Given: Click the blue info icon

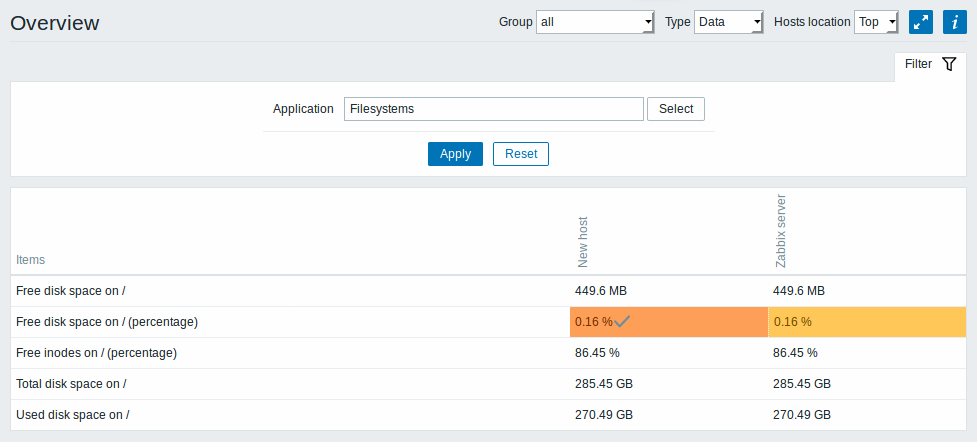Looking at the screenshot, I should click(955, 22).
